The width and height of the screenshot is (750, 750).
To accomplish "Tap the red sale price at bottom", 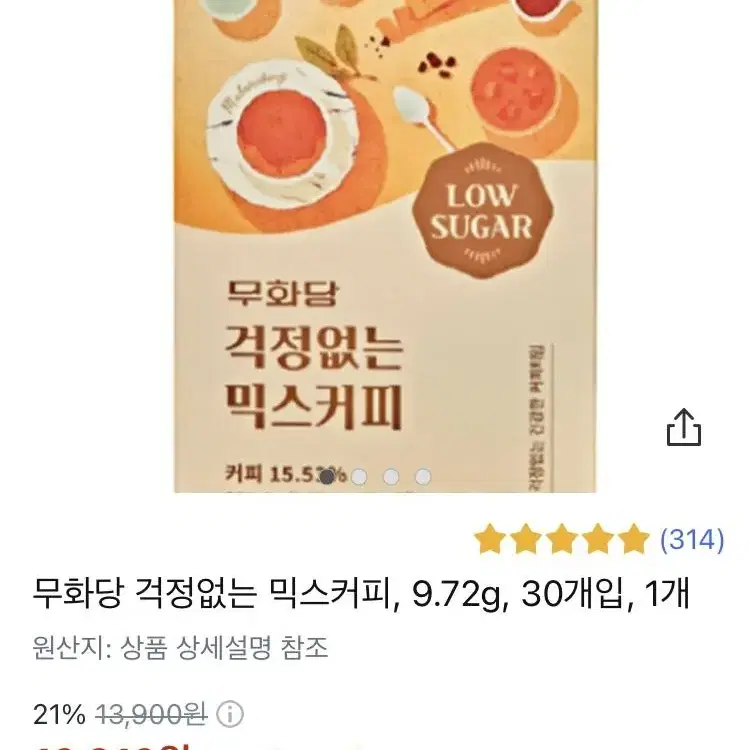I will [112, 746].
